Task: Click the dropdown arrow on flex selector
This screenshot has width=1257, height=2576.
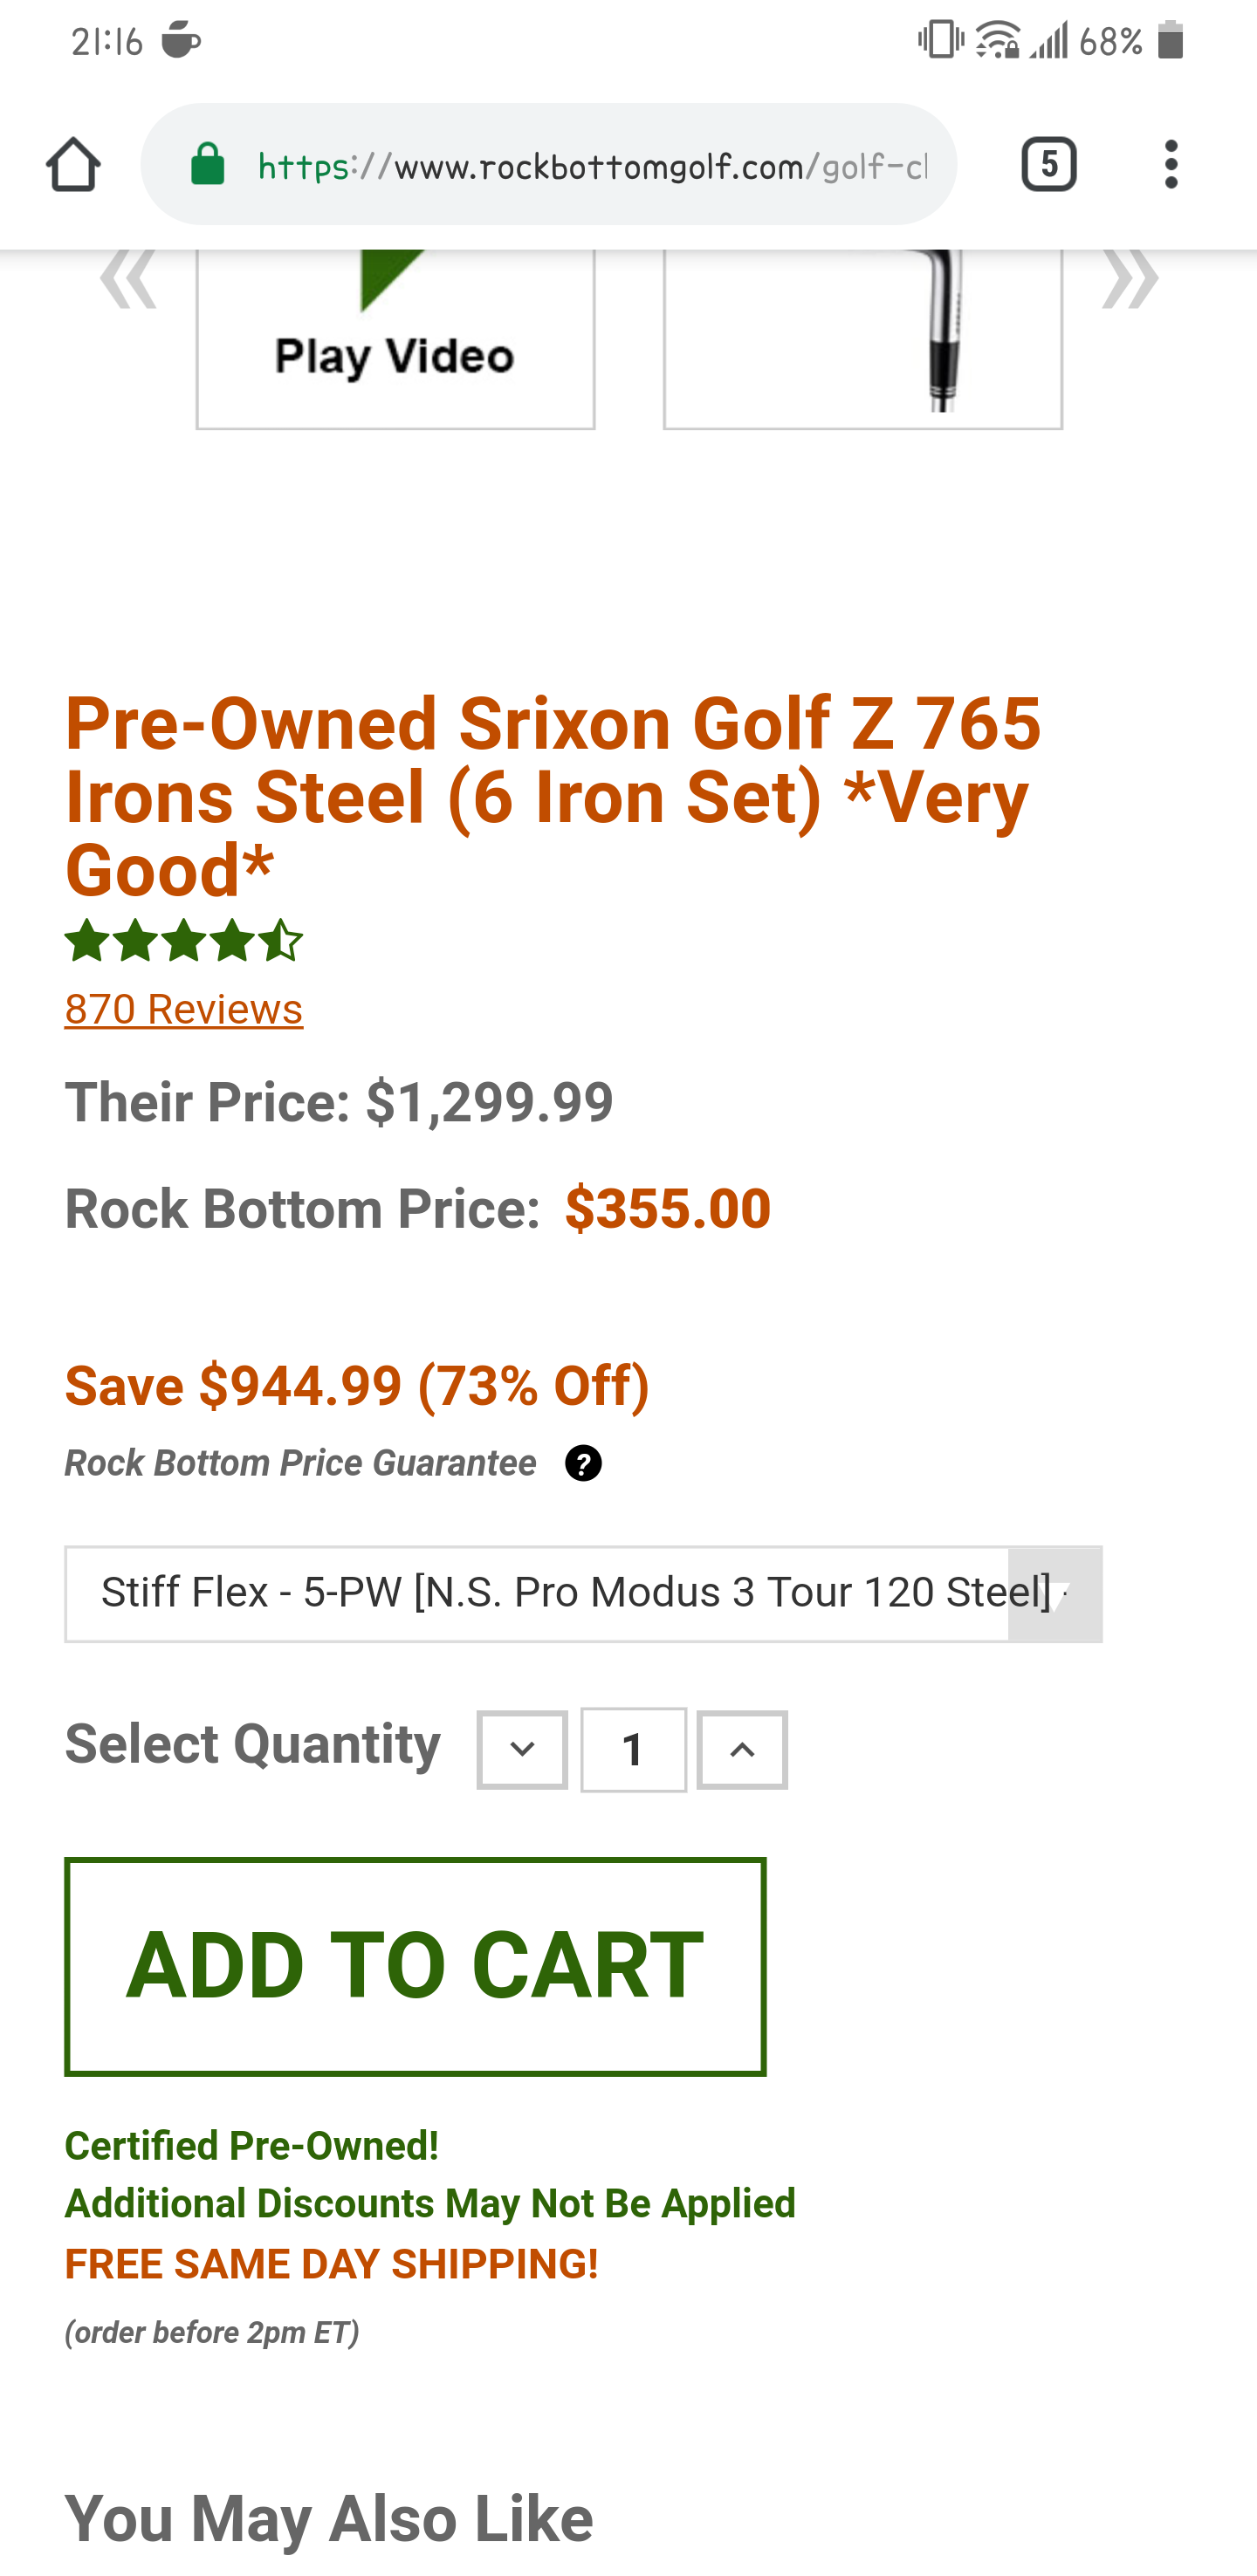Action: point(1055,1594)
